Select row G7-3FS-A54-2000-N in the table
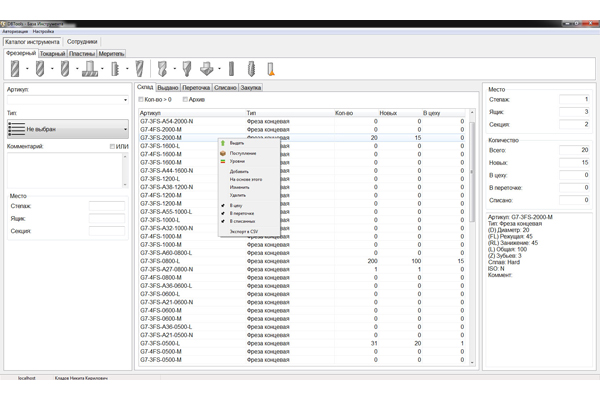Screen dimensions: 600x400 pos(302,121)
